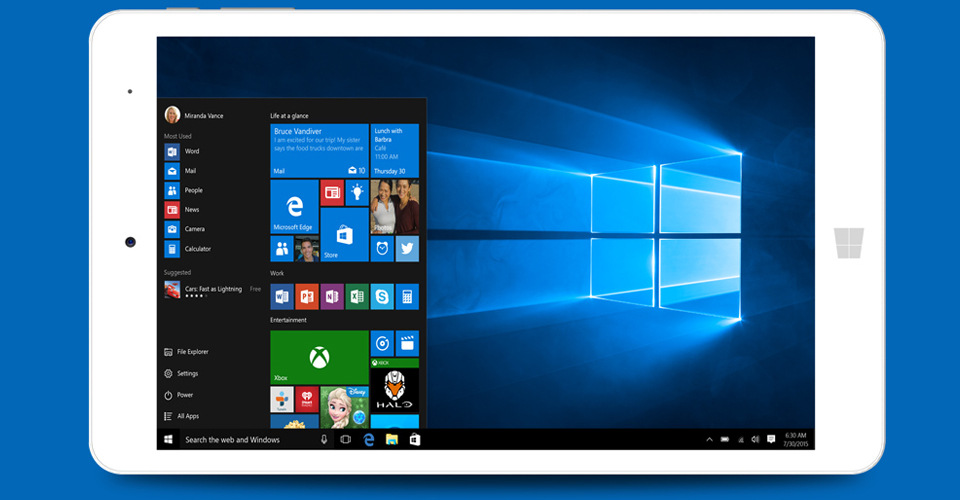960x500 pixels.
Task: Open the volume control in tray
Action: (756, 439)
